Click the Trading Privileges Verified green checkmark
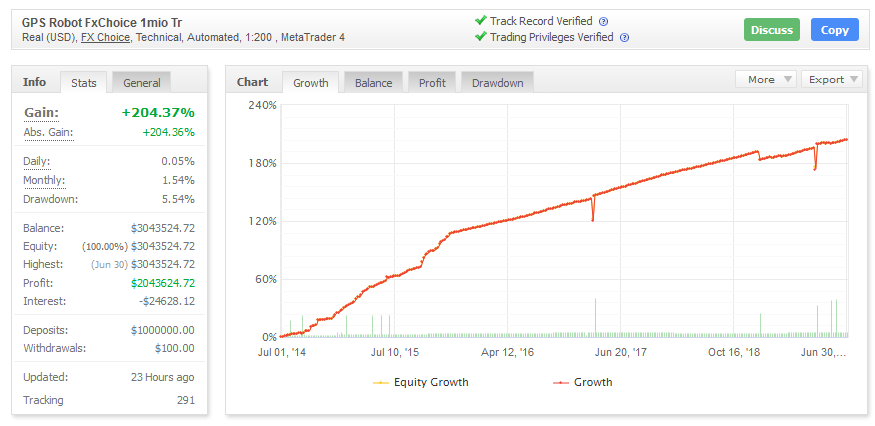875x426 pixels. (x=480, y=37)
